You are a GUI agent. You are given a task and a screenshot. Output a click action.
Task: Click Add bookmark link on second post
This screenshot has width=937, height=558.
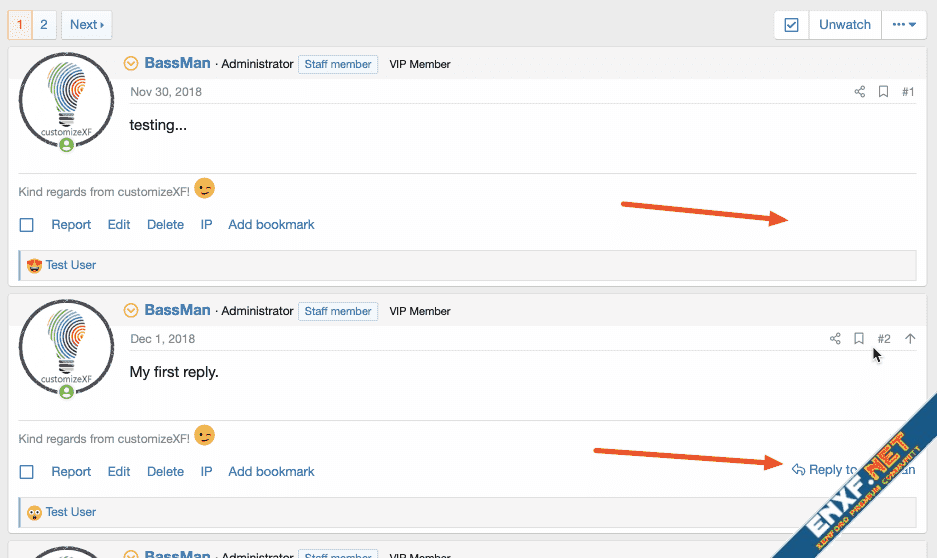(x=271, y=472)
